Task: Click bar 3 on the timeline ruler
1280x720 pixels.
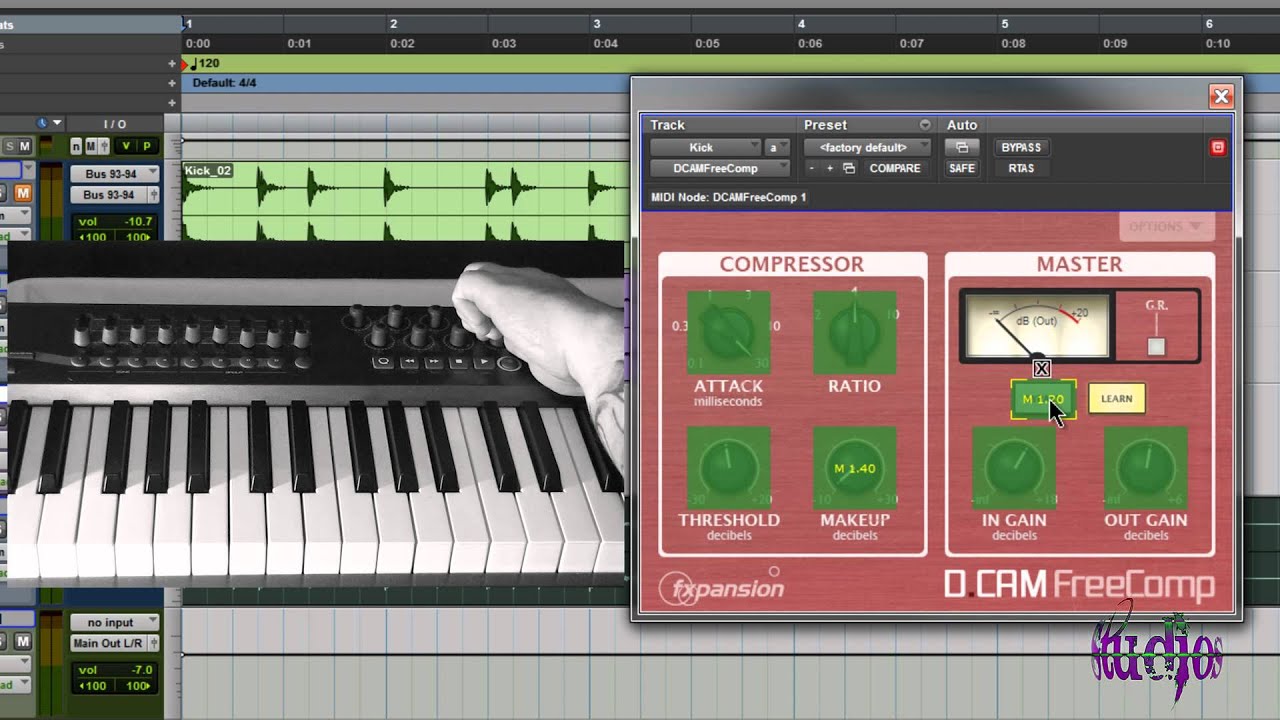Action: 597,23
